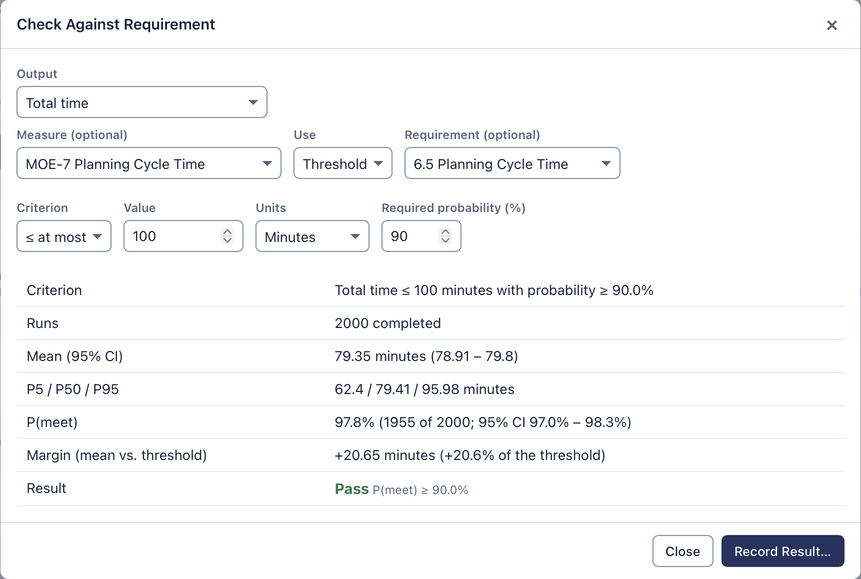Click the 'Required probability (%)' field label
Image resolution: width=861 pixels, height=579 pixels.
tap(454, 208)
